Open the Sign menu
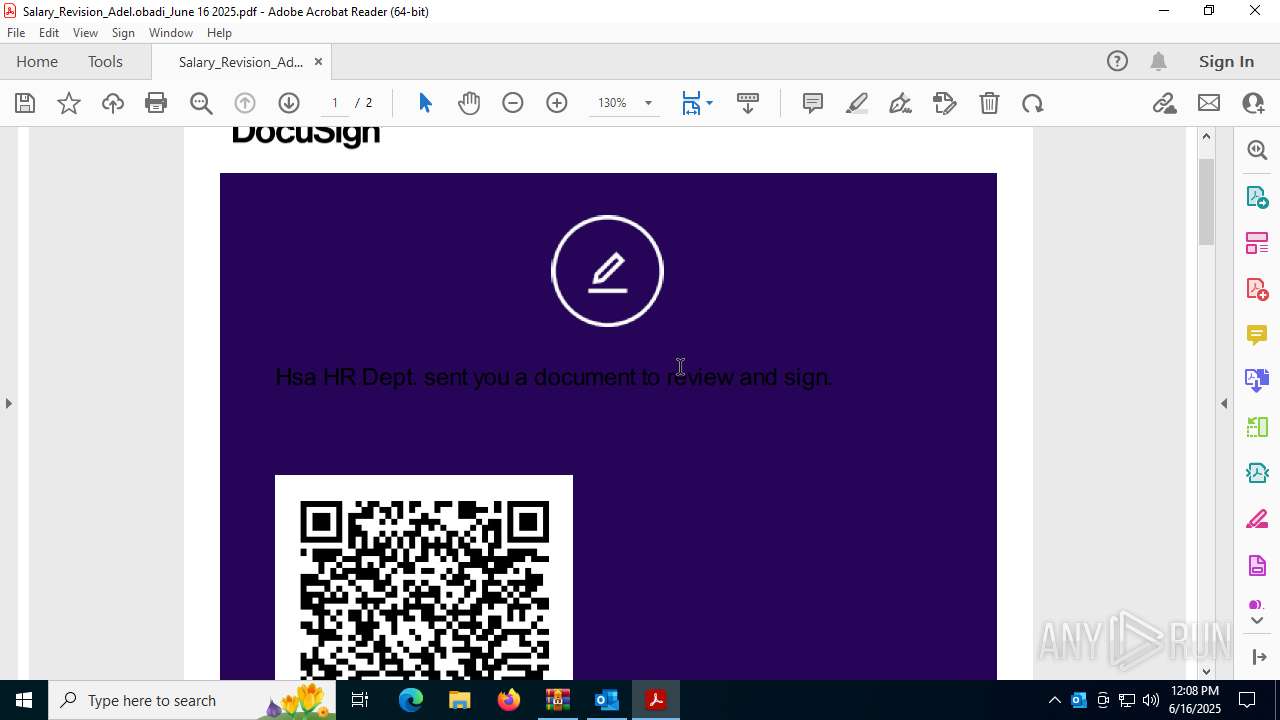This screenshot has height=720, width=1280. [x=123, y=33]
